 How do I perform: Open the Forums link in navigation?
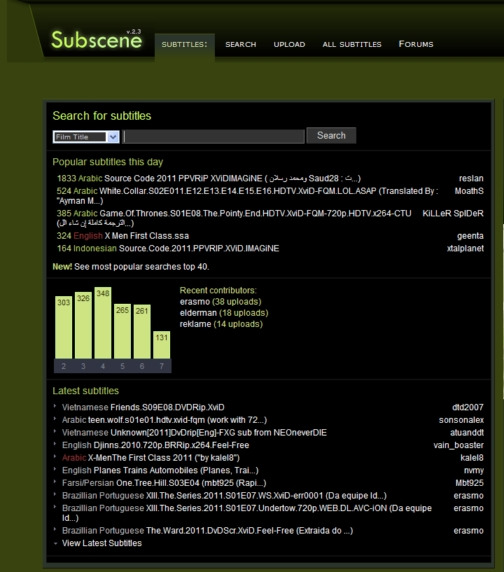click(x=416, y=44)
